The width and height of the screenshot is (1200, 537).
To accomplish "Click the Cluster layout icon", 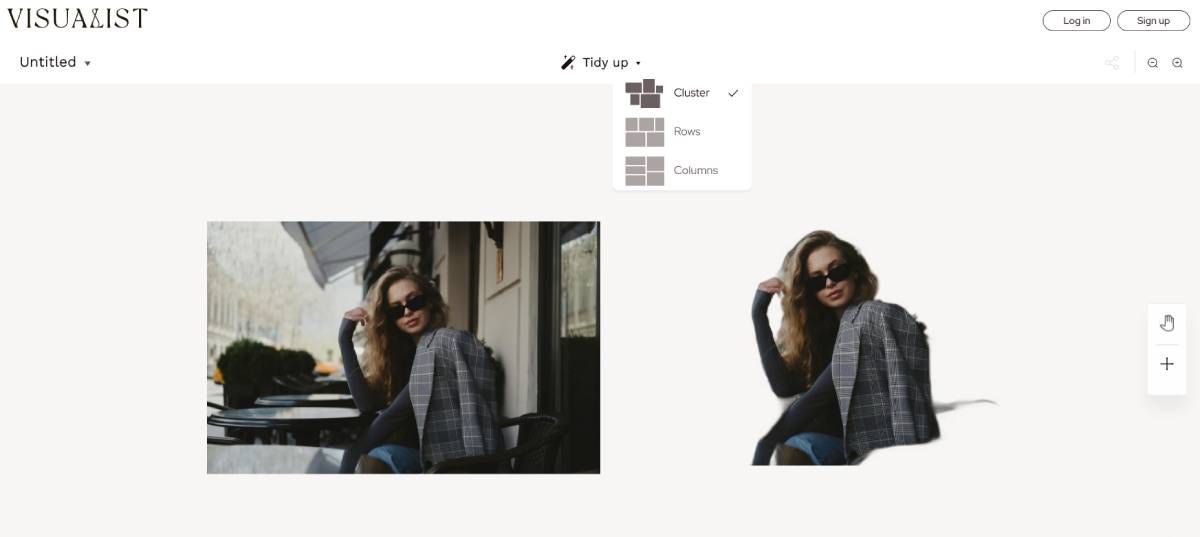I will coord(644,93).
